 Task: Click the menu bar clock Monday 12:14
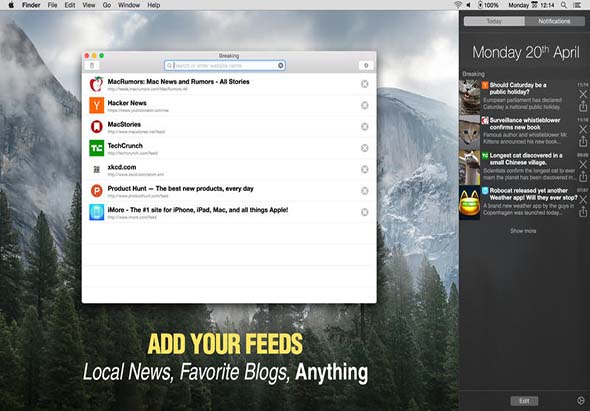click(531, 5)
